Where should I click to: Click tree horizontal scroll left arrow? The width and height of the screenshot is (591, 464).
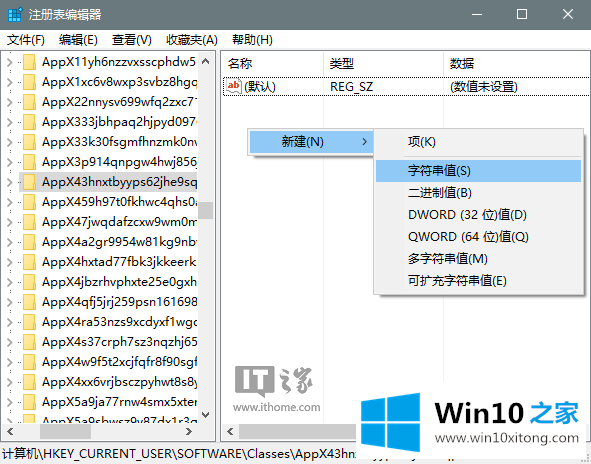pyautogui.click(x=10, y=432)
